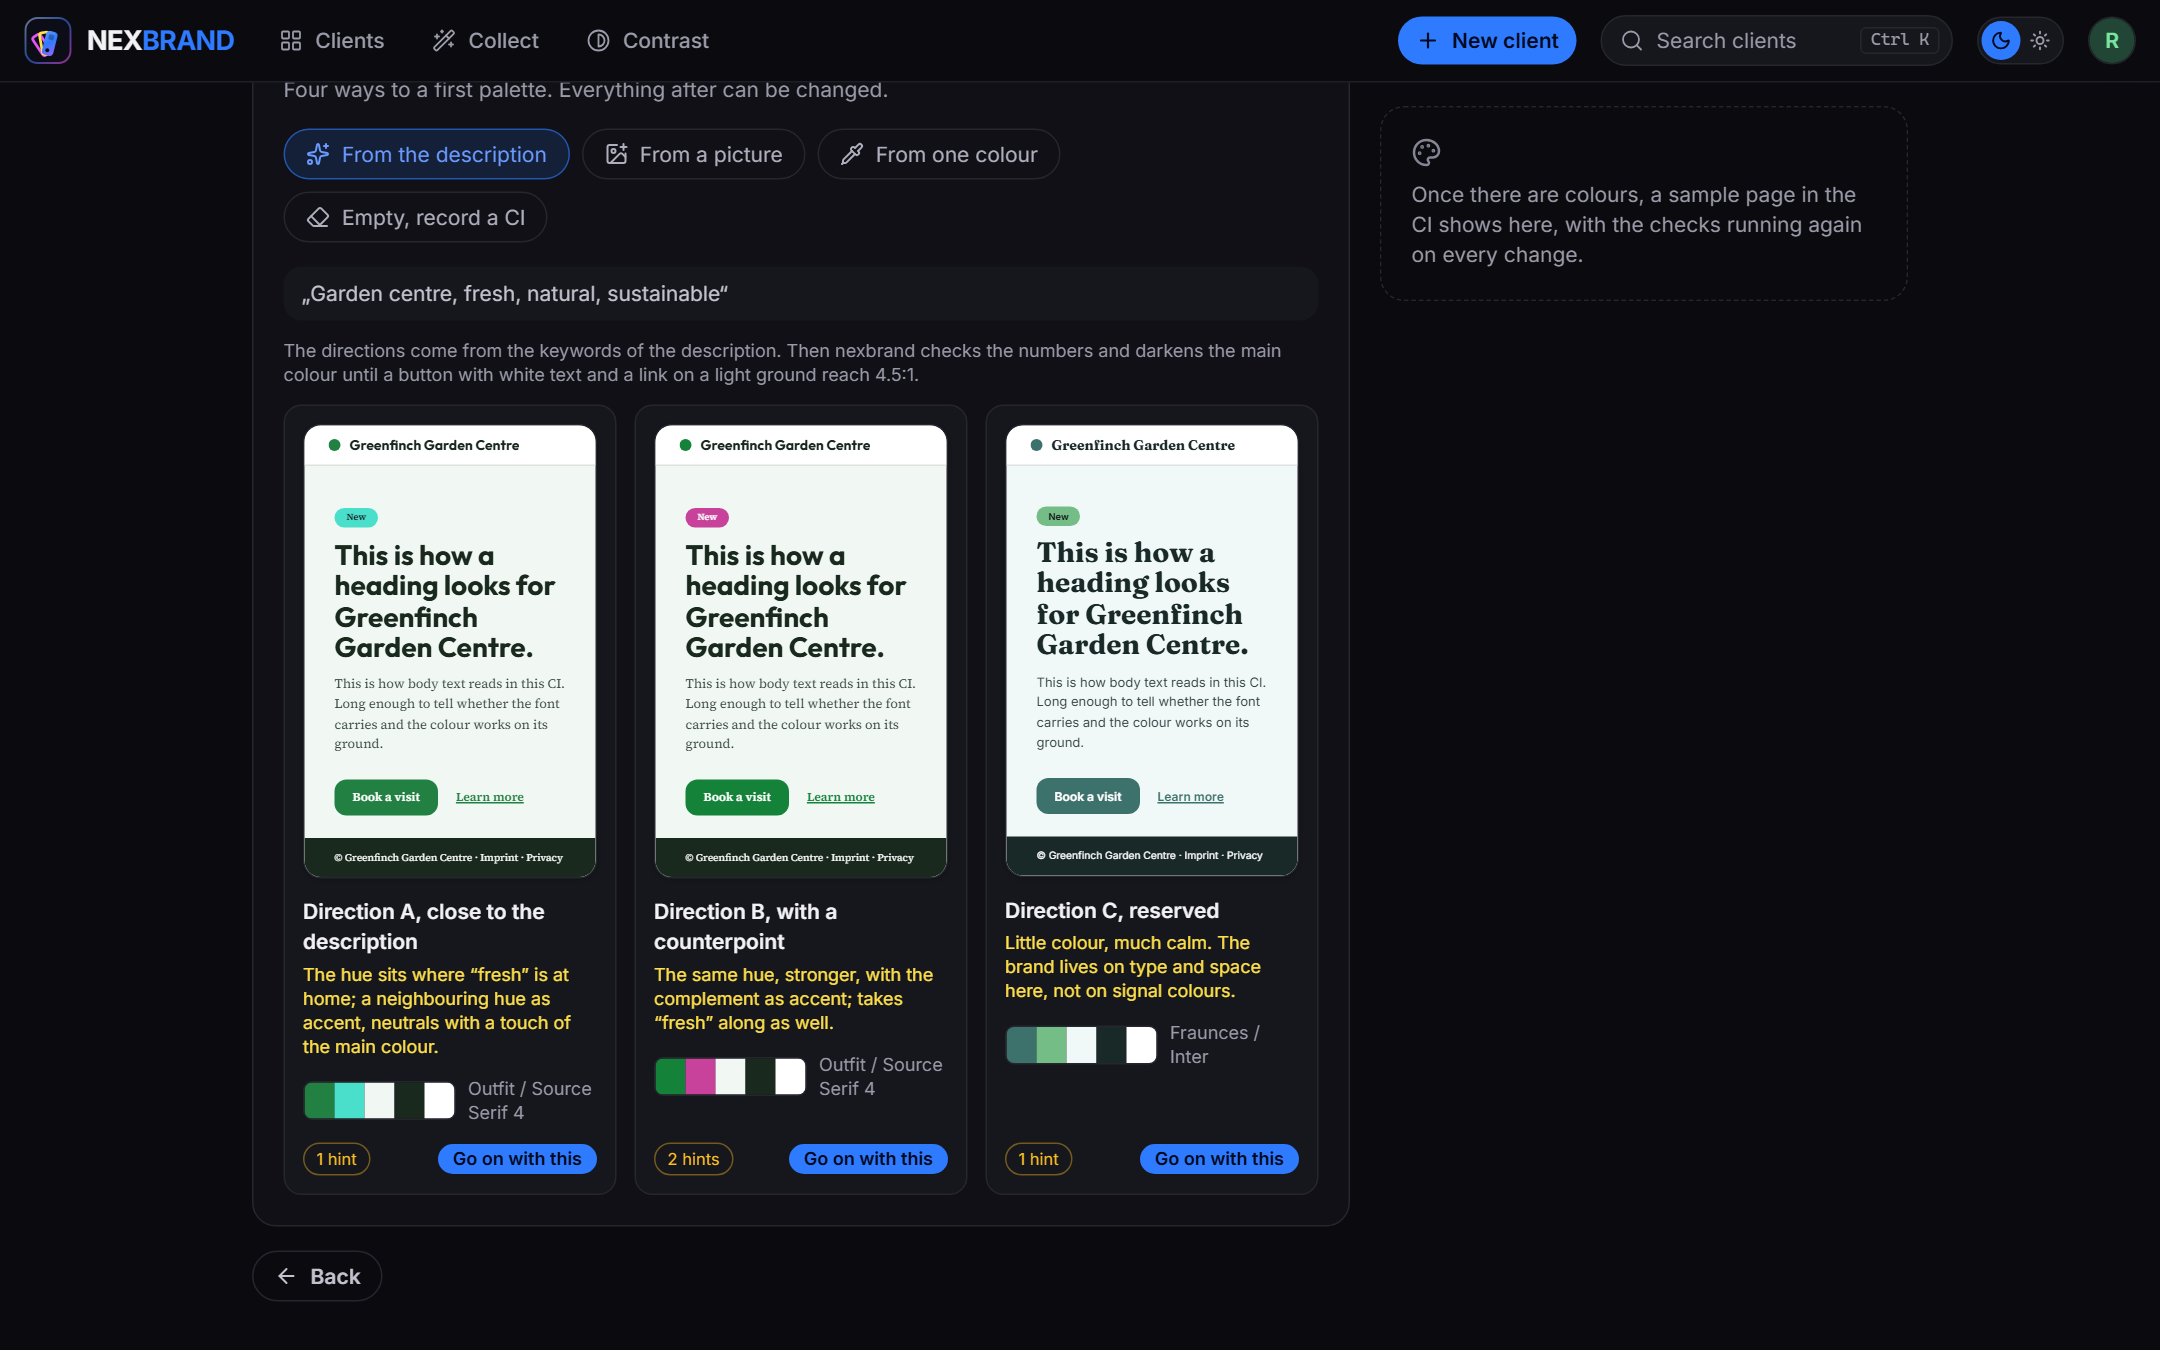Screen dimensions: 2160x1350
Task: Click the New client button
Action: tap(1487, 41)
